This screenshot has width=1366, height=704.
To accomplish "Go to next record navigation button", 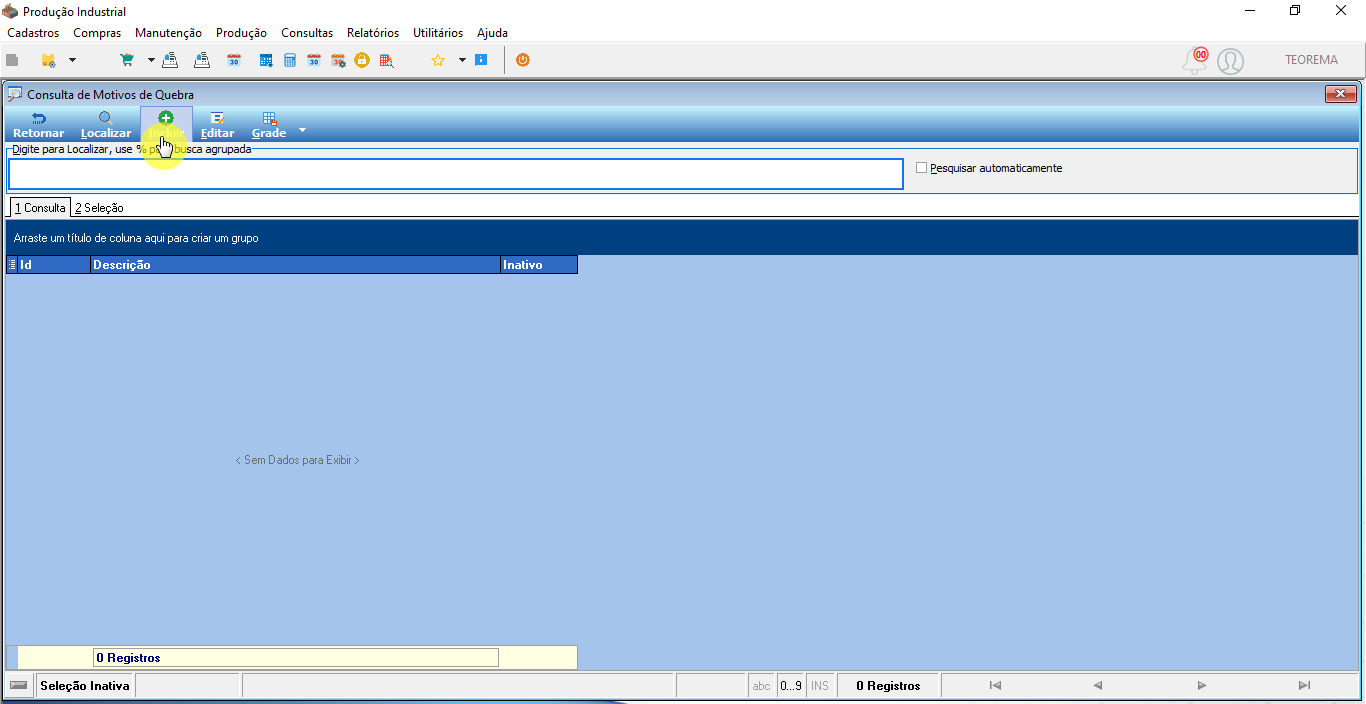I will point(1202,685).
